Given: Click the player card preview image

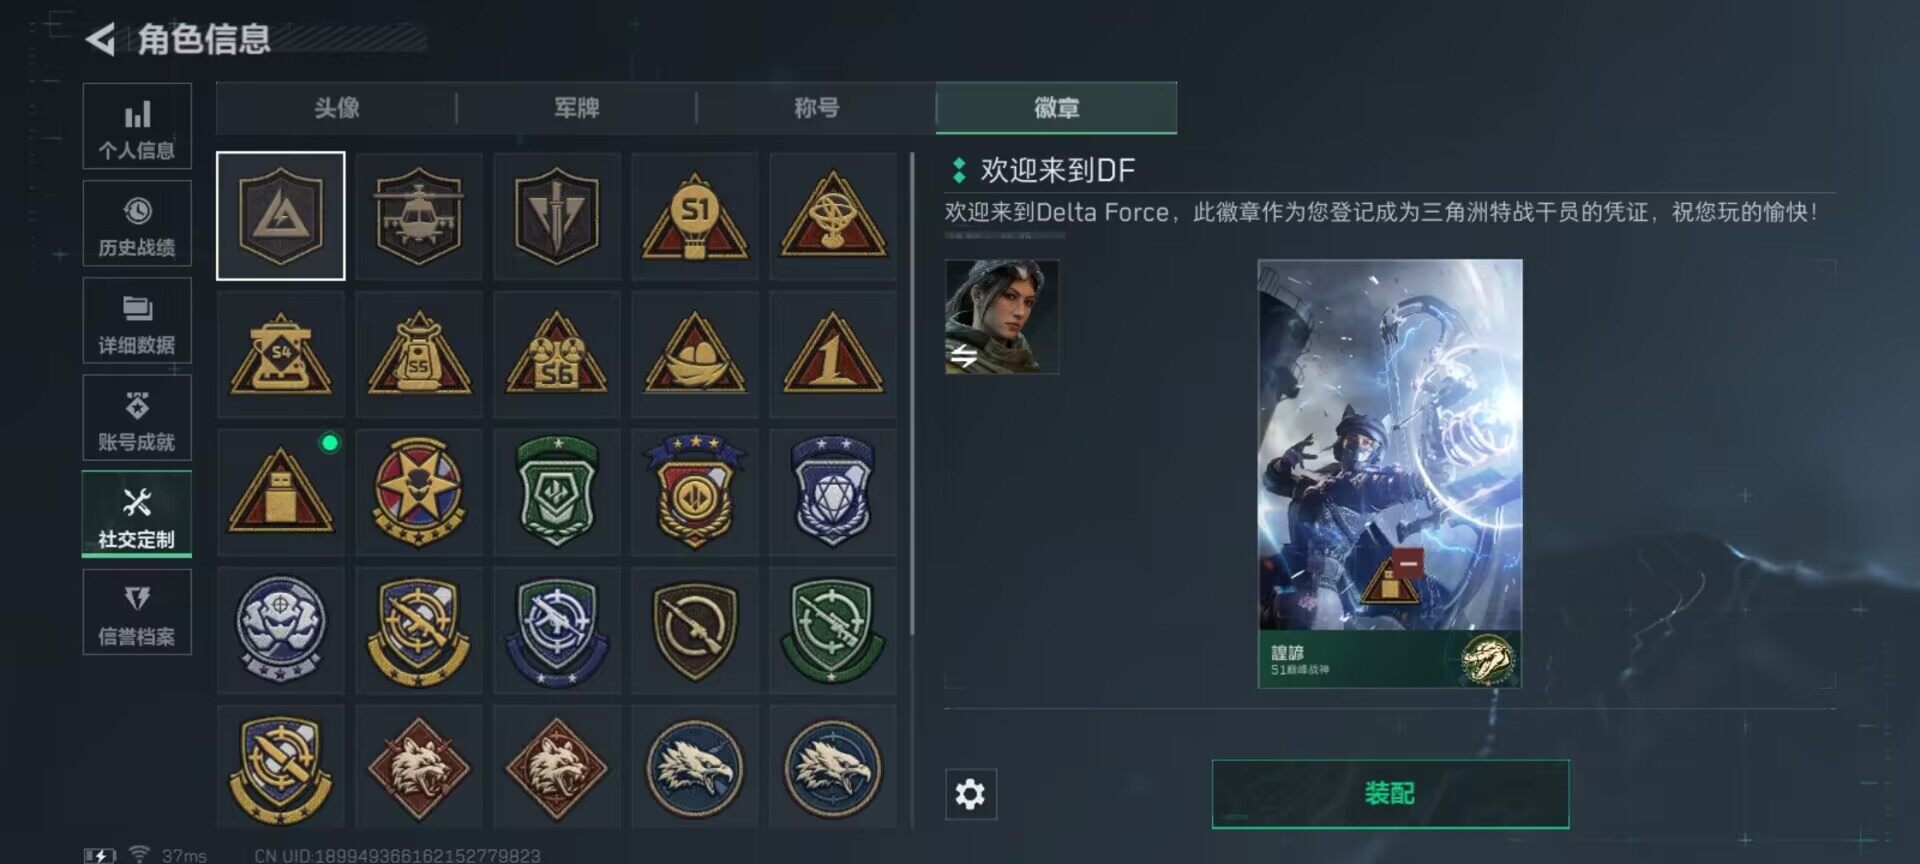Looking at the screenshot, I should 1390,473.
